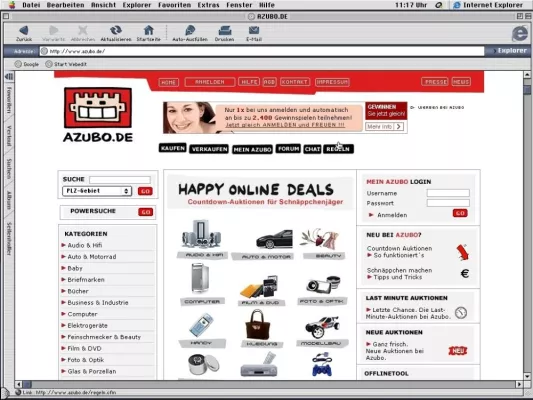Screen dimensions: 533x400
Task: Click the vertical scrollbar down arrow
Action: click(x=527, y=376)
